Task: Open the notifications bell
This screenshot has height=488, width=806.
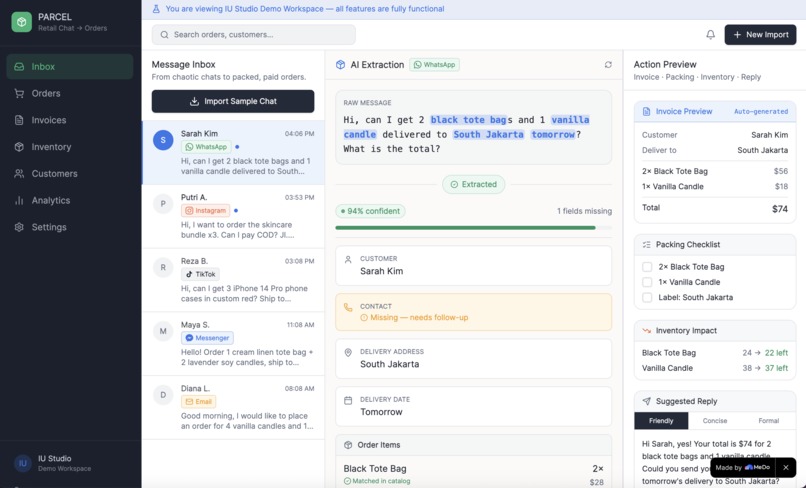Action: (710, 34)
